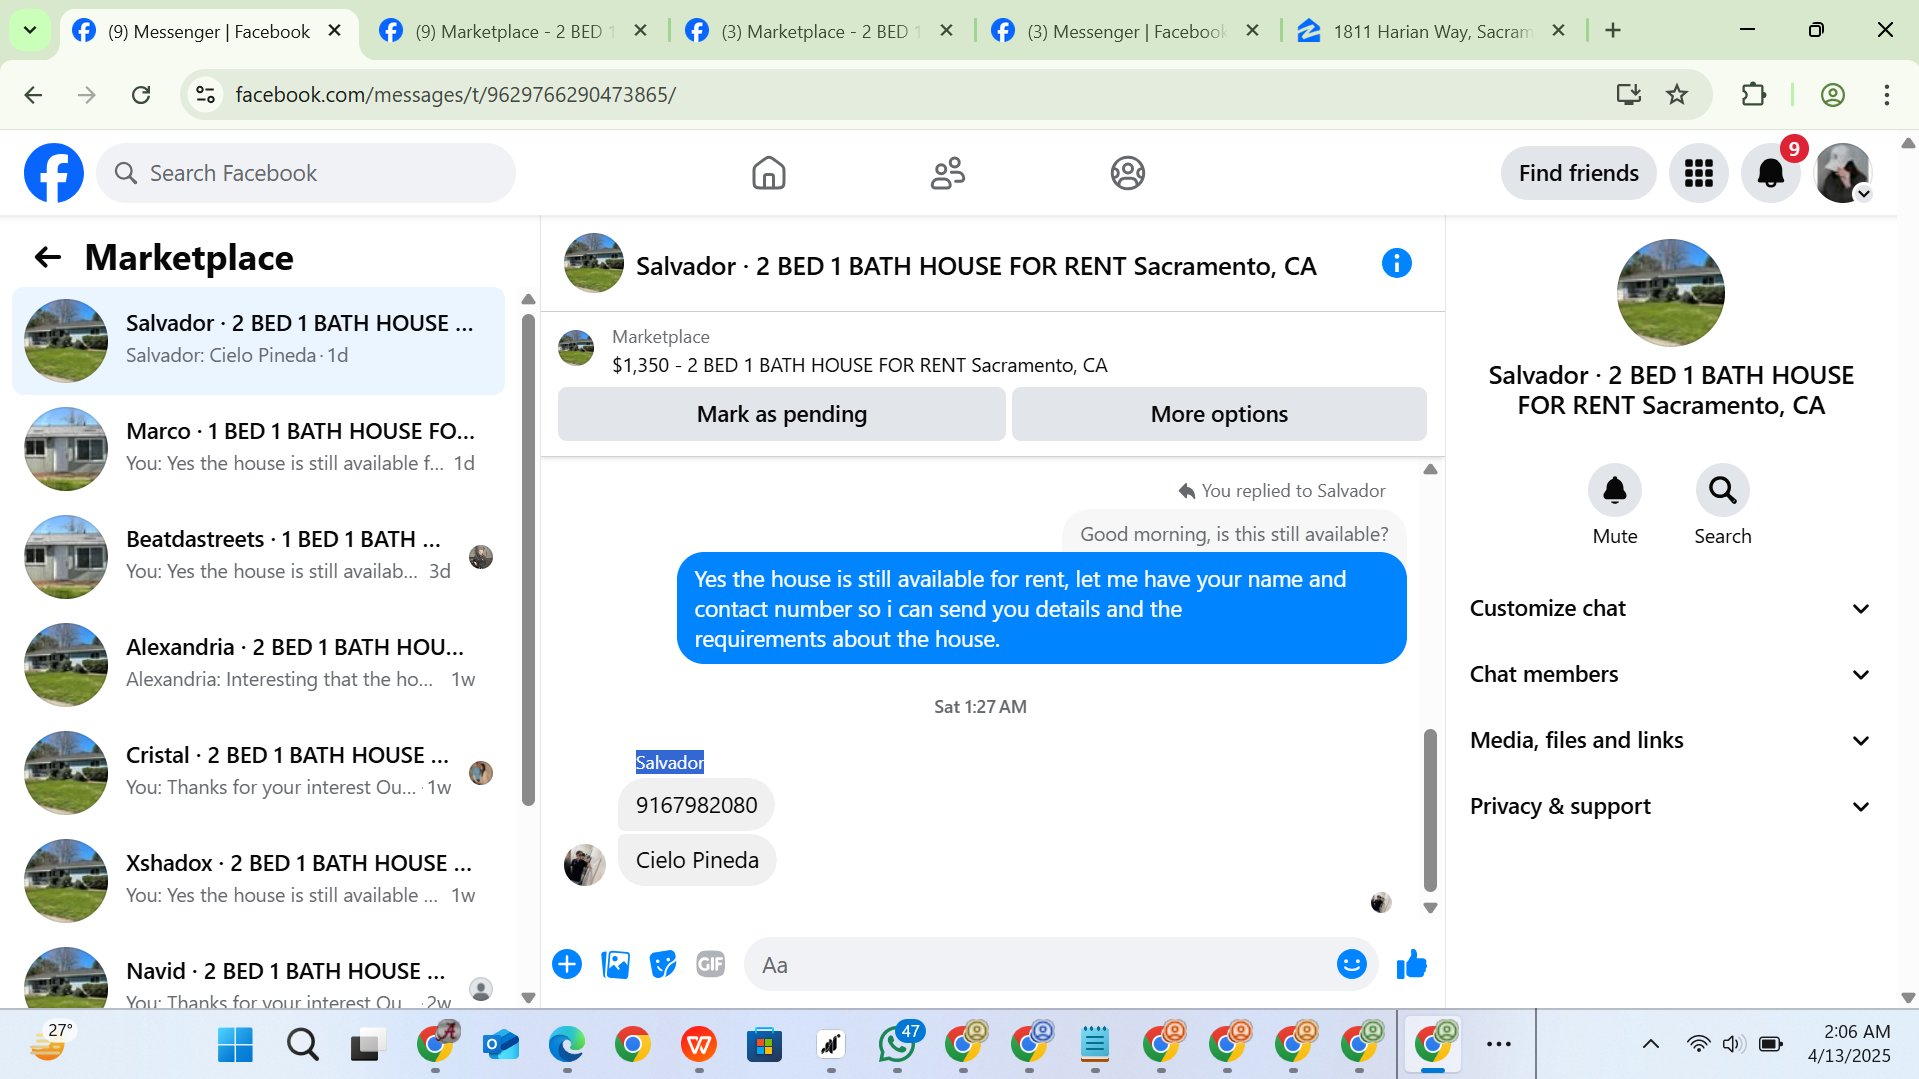Go back from Marketplace chats list
The width and height of the screenshot is (1919, 1079).
coord(48,258)
